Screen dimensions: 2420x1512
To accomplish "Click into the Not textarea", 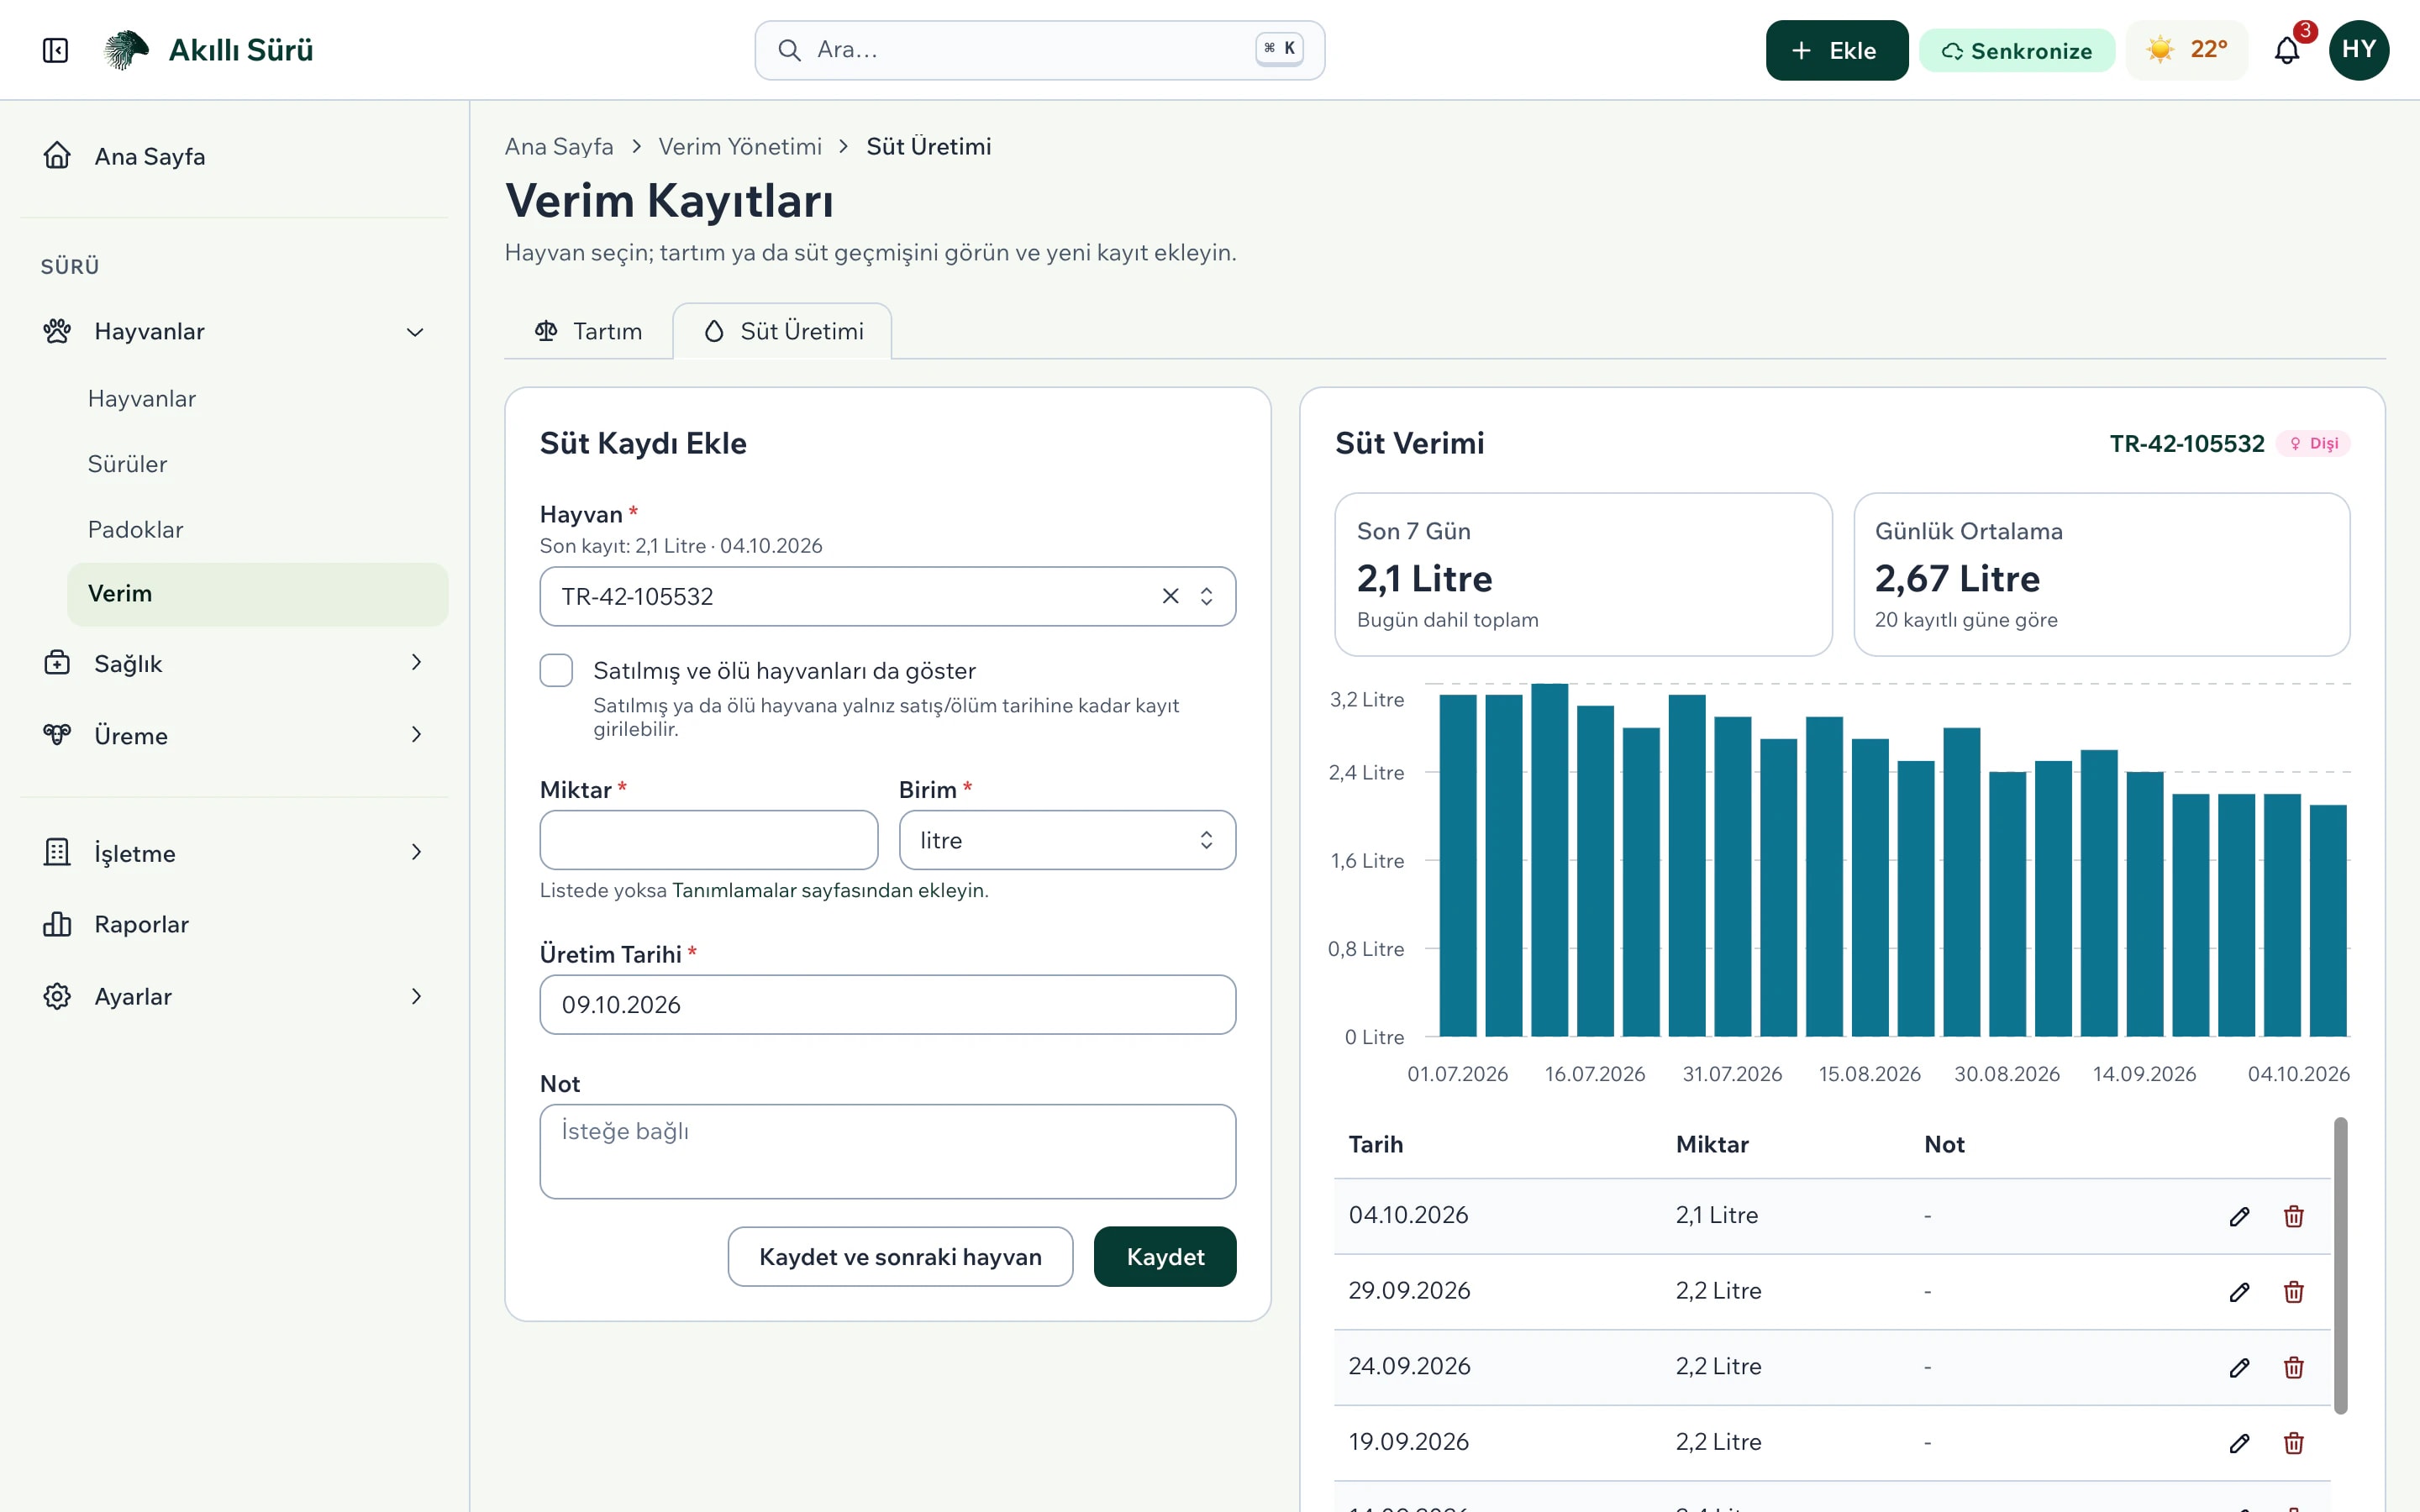I will [887, 1151].
